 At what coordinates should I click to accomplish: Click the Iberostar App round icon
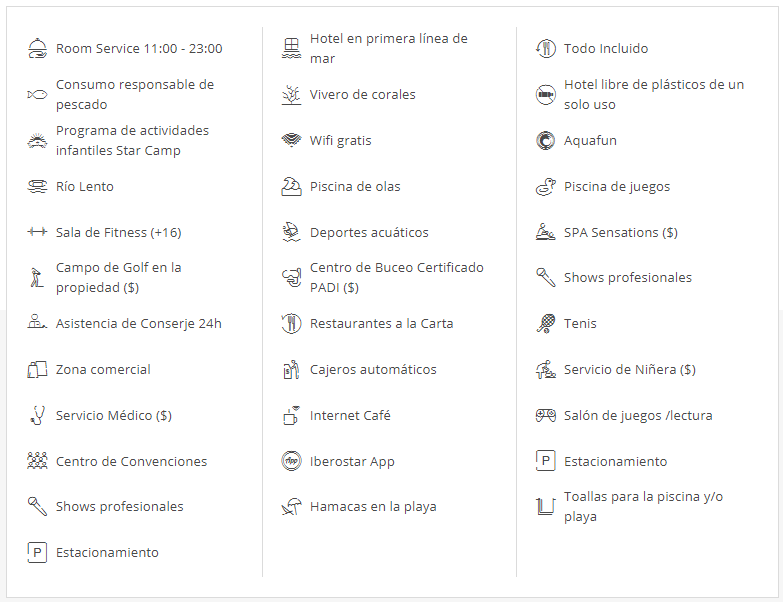(291, 462)
